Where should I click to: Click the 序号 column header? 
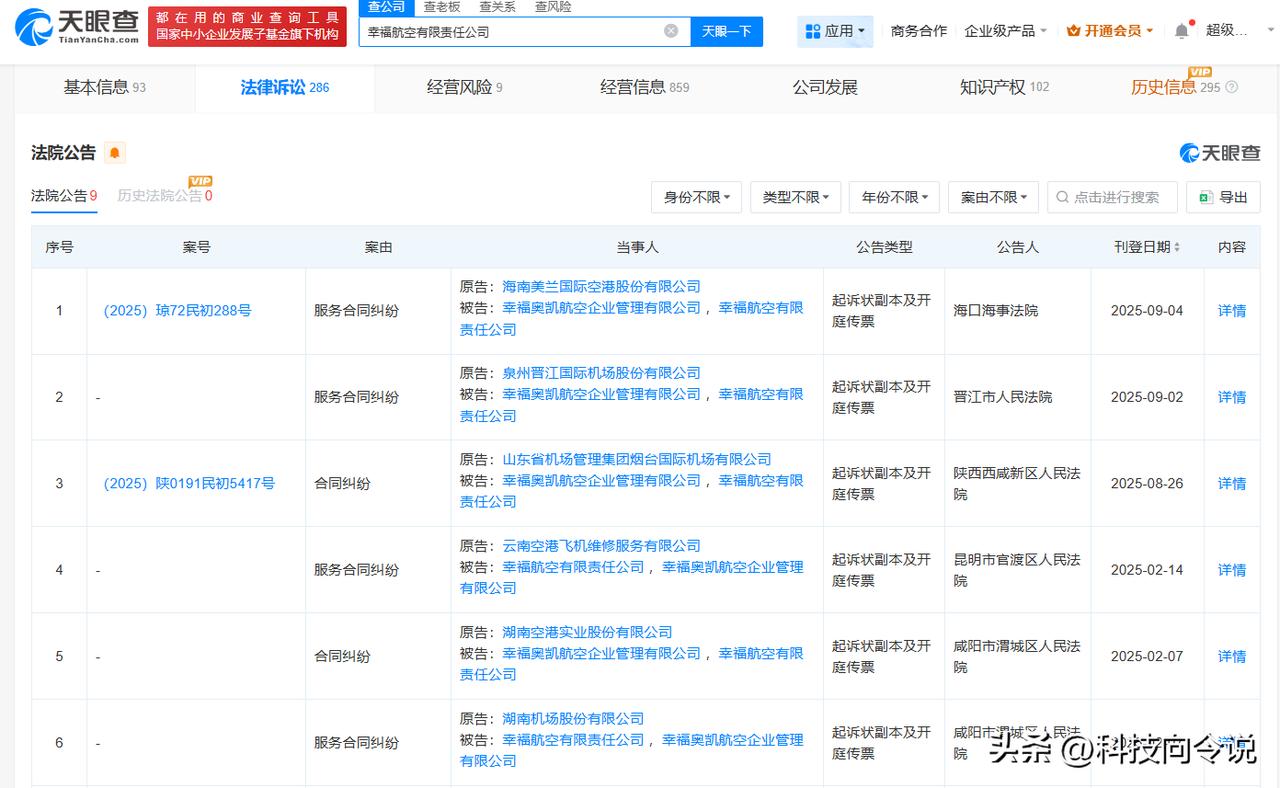click(x=59, y=247)
